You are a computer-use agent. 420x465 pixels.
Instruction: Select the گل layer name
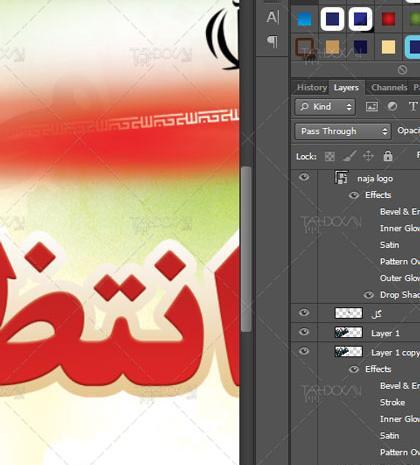(376, 314)
